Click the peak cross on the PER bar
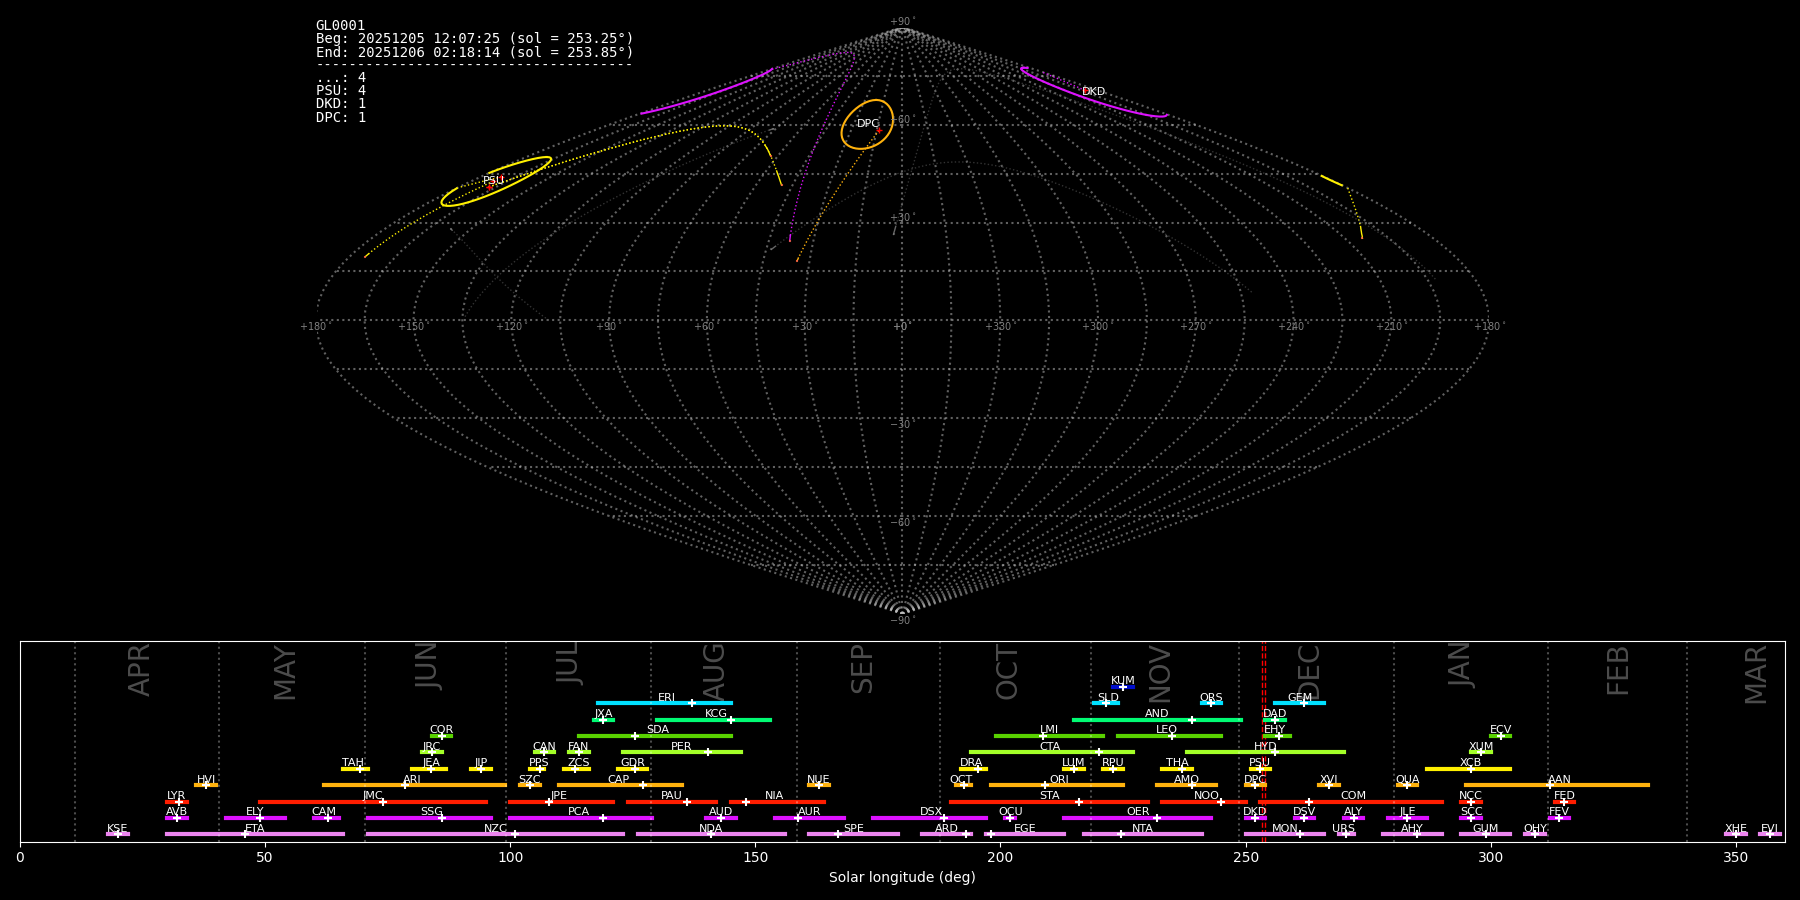This screenshot has width=1800, height=900. (708, 752)
